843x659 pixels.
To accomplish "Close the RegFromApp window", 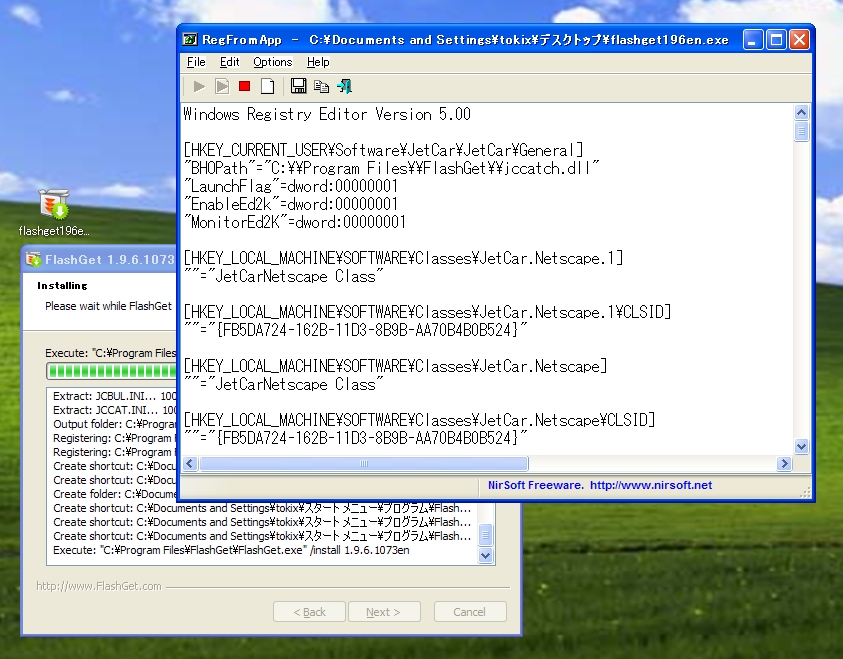I will click(799, 40).
